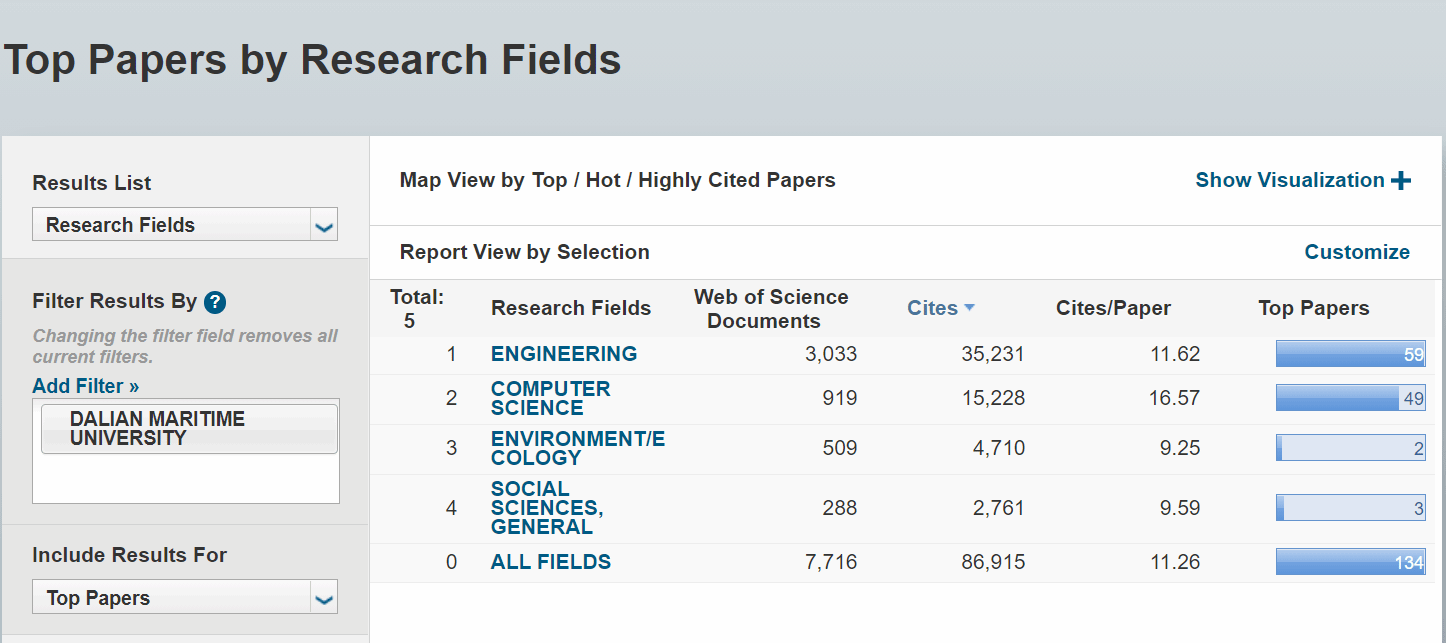Select the ENVIRONMENT/ECOLOGY field link
The width and height of the screenshot is (1446, 643).
[577, 448]
